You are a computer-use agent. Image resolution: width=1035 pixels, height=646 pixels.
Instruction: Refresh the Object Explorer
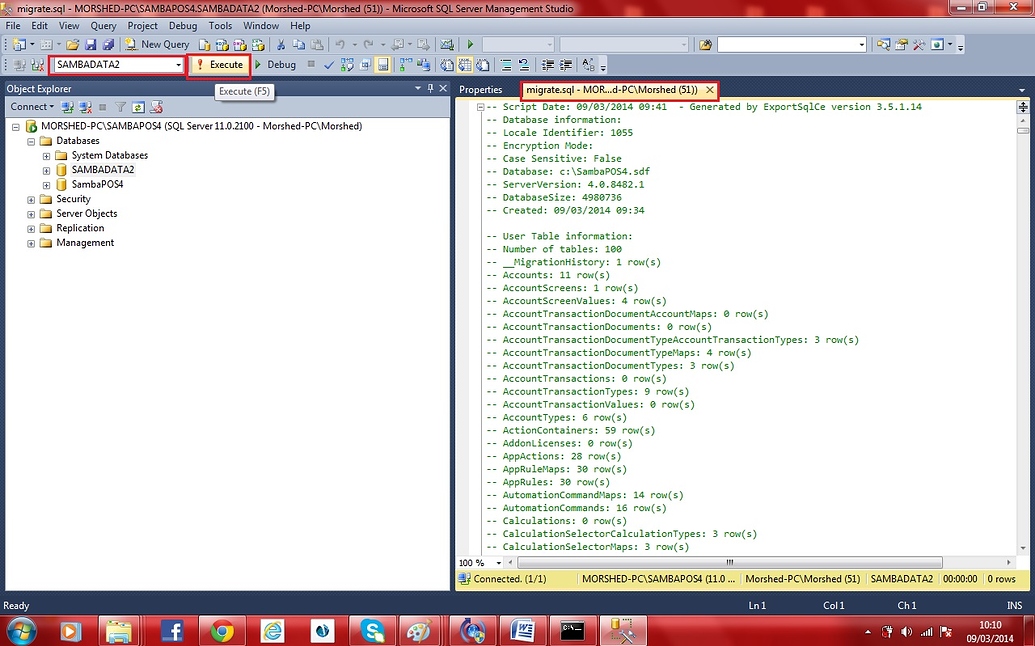[x=138, y=107]
